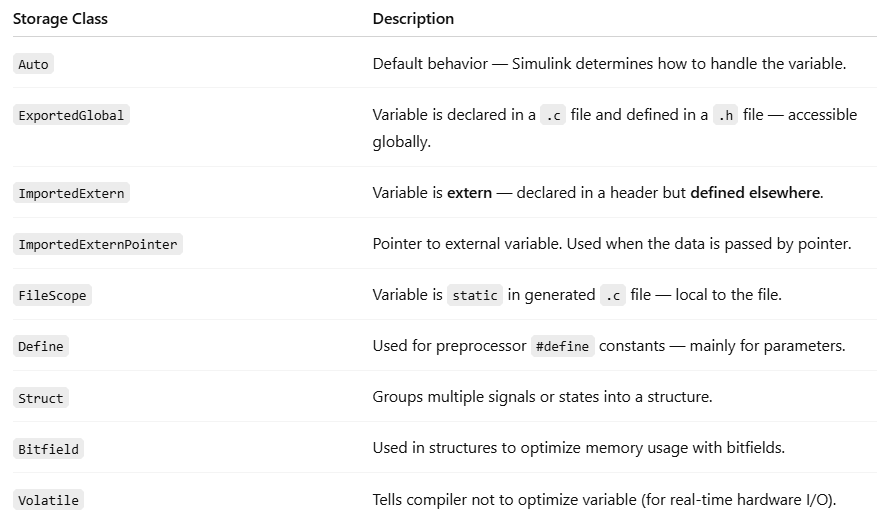
Task: Click the Description column header
Action: point(413,19)
